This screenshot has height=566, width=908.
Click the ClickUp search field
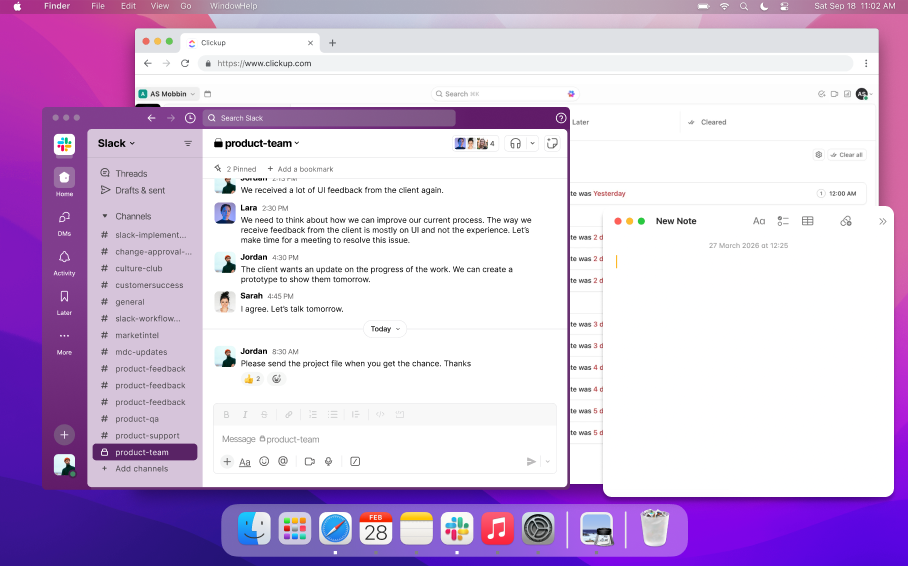(505, 94)
